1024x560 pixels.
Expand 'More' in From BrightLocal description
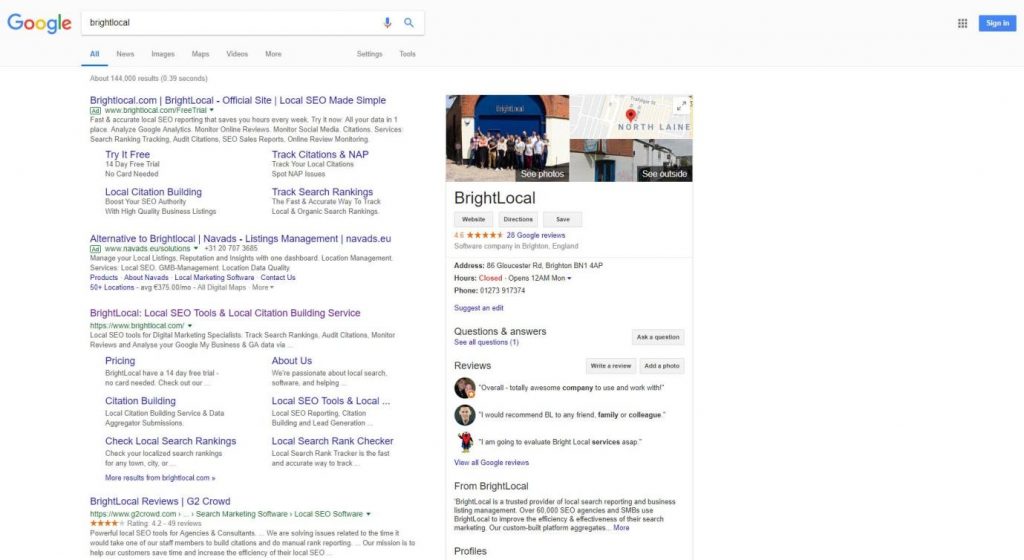click(621, 527)
